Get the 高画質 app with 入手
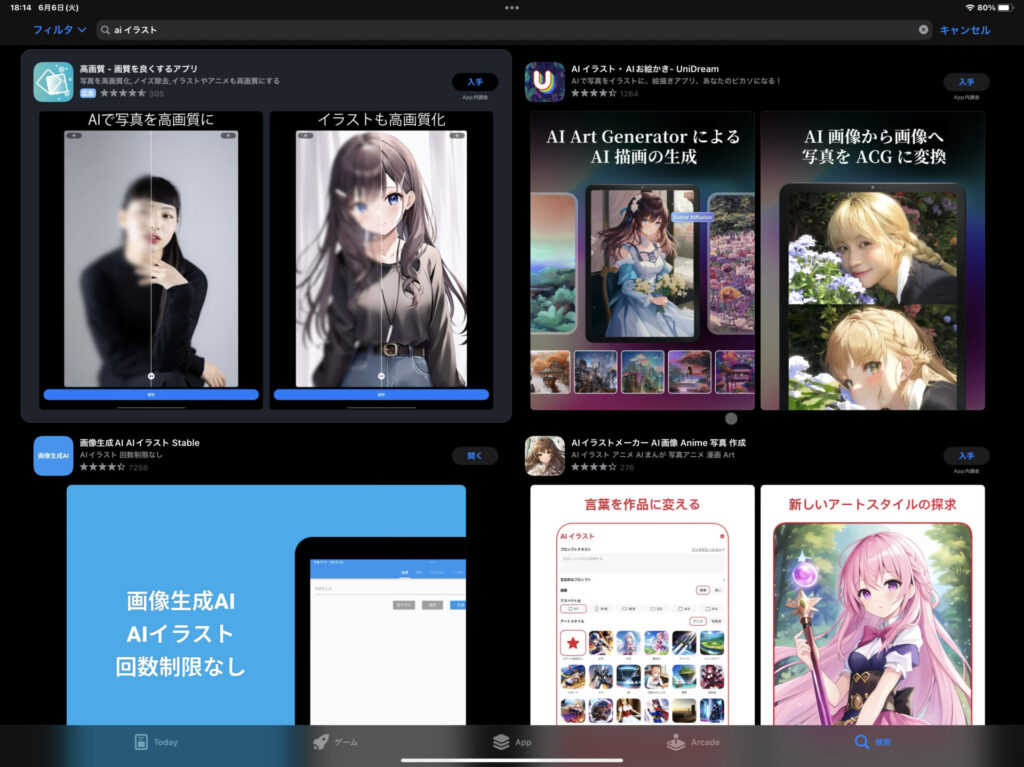The image size is (1024, 767). coord(474,82)
